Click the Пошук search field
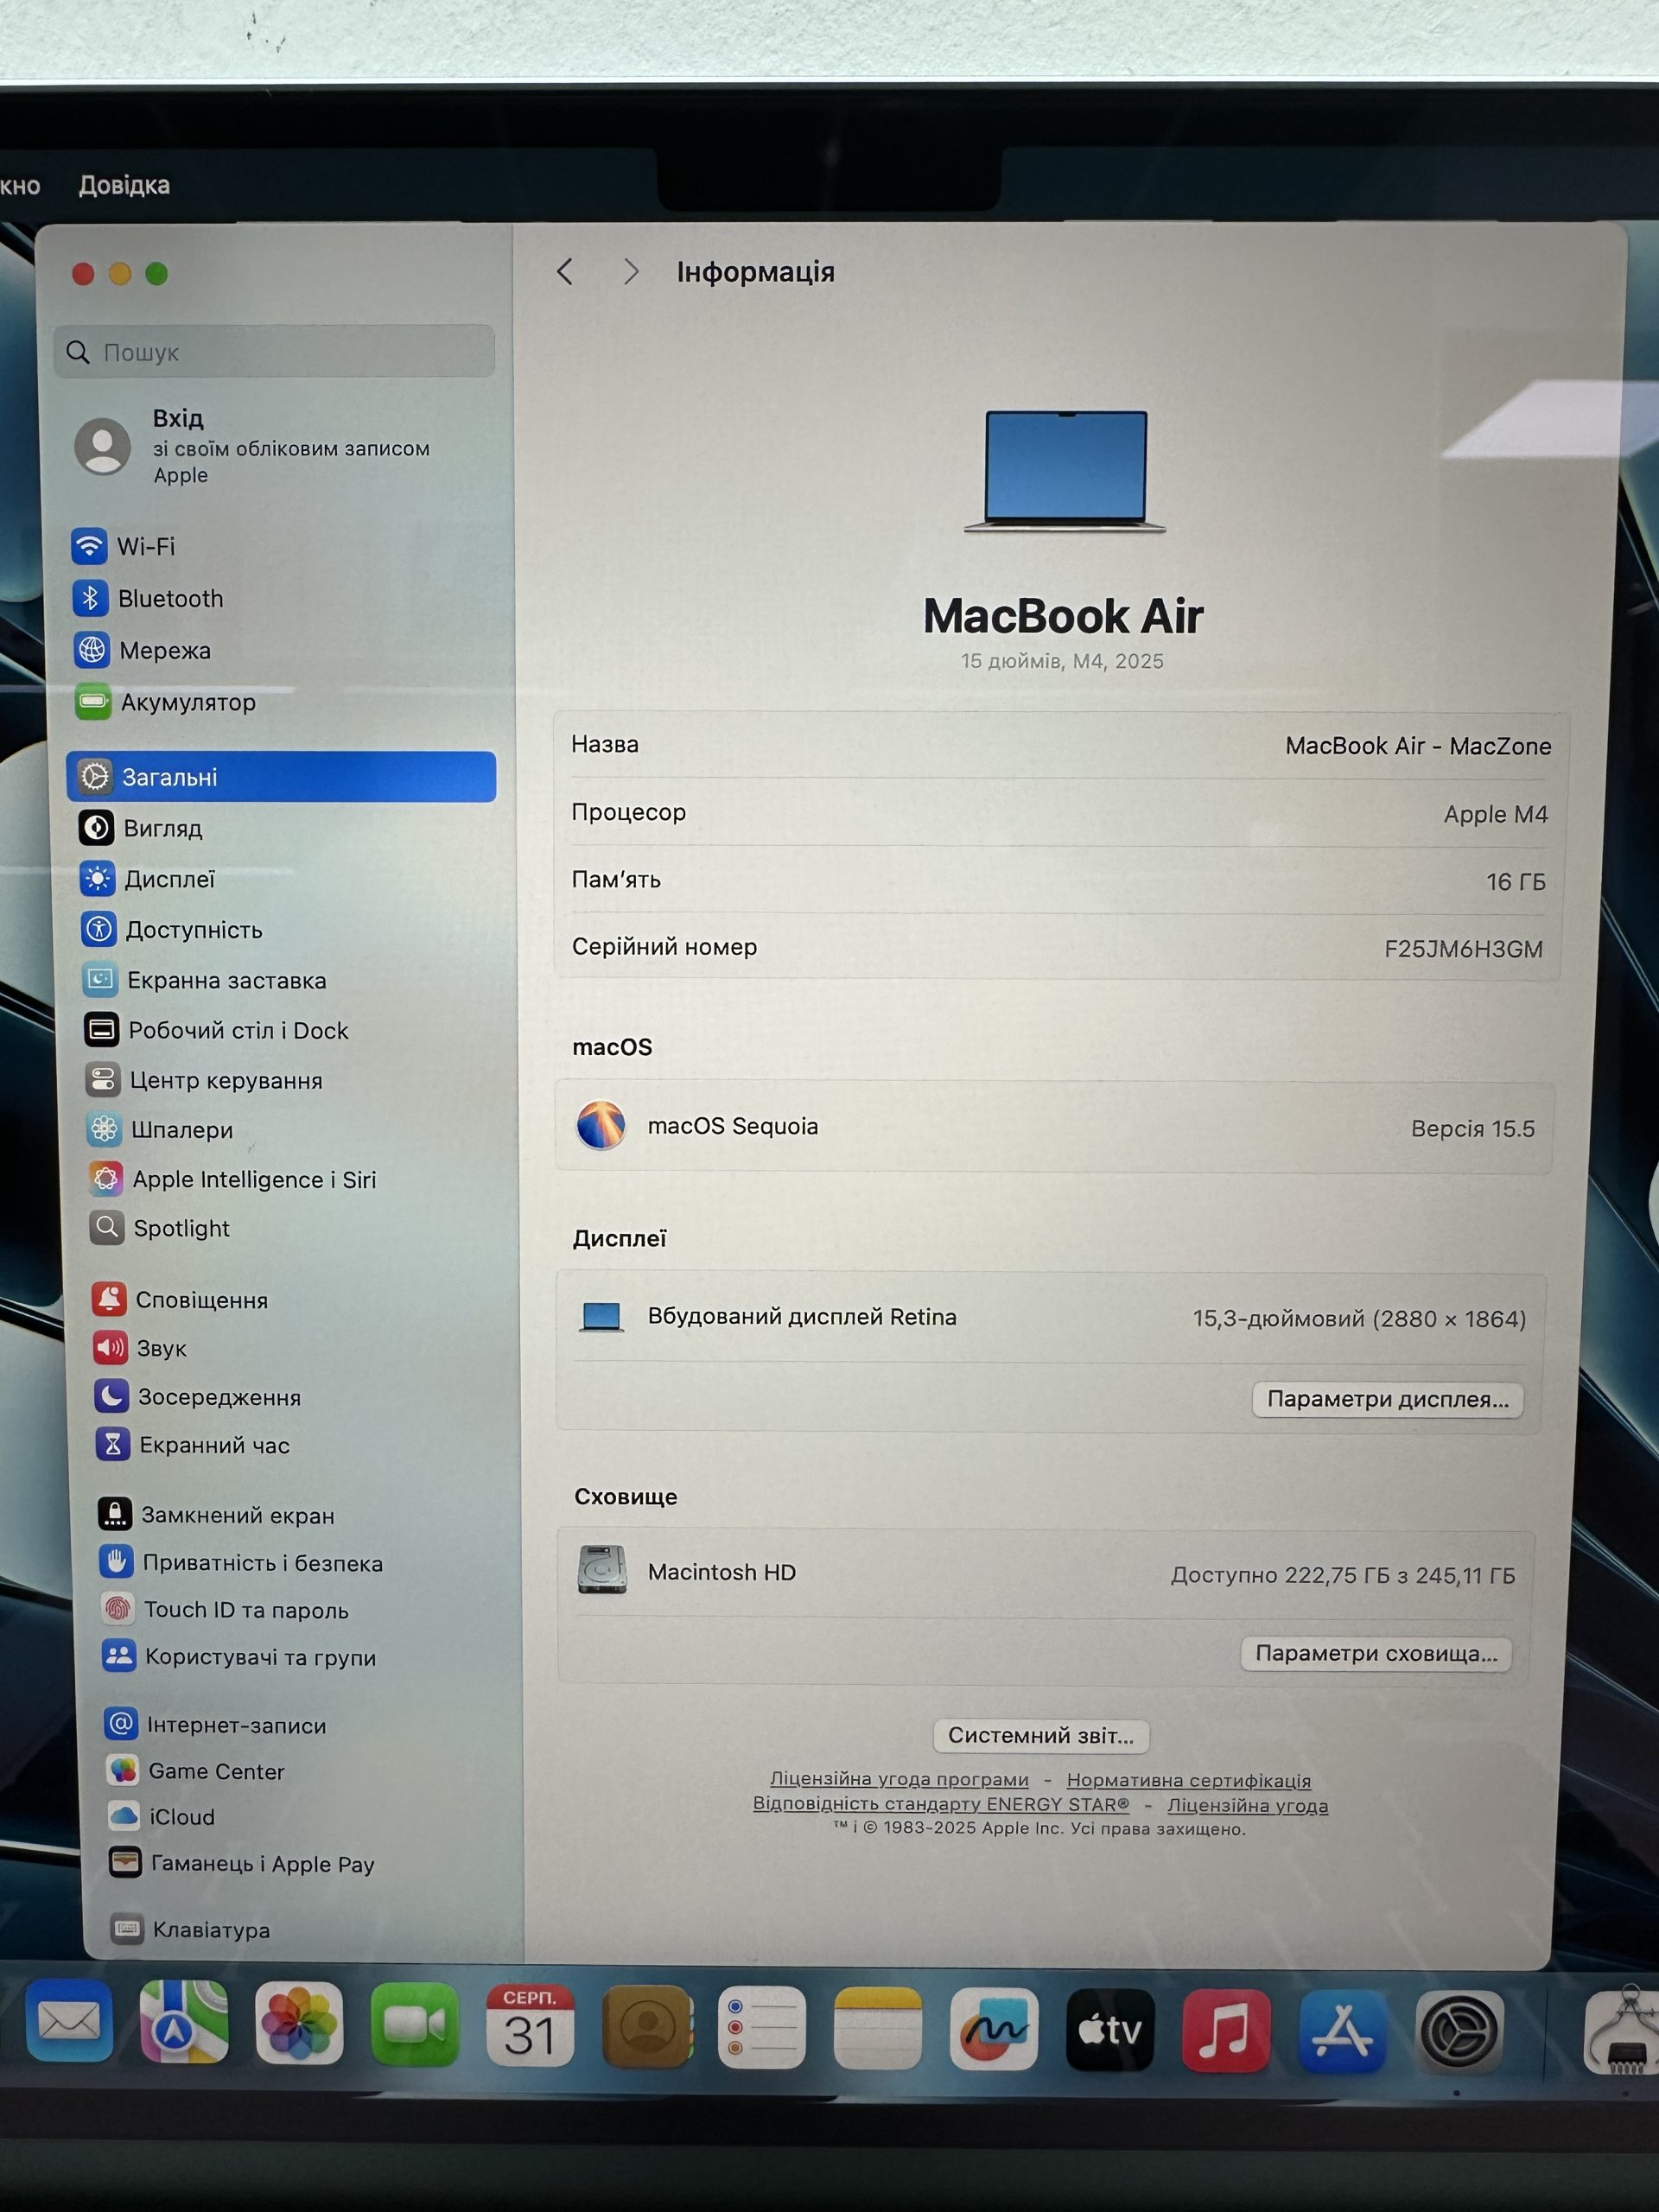 [274, 351]
